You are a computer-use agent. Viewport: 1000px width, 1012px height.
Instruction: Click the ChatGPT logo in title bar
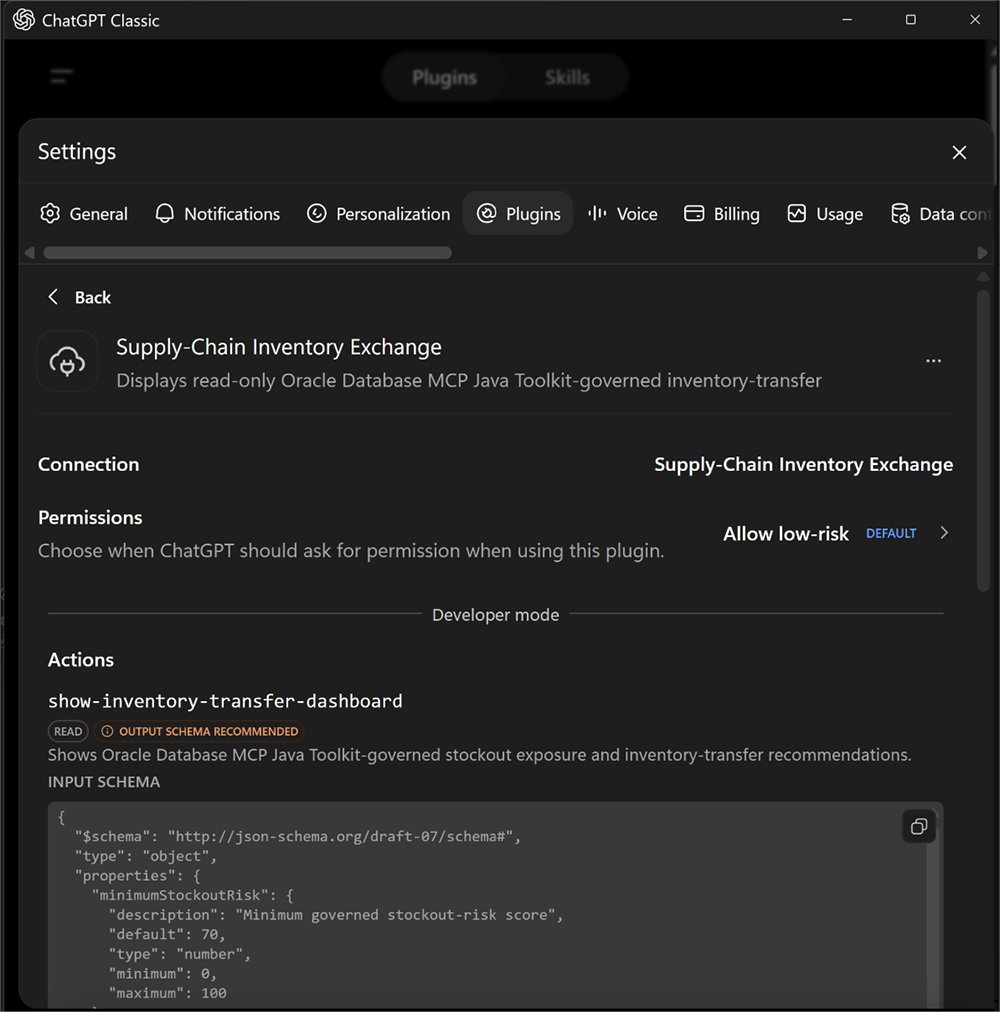(24, 20)
